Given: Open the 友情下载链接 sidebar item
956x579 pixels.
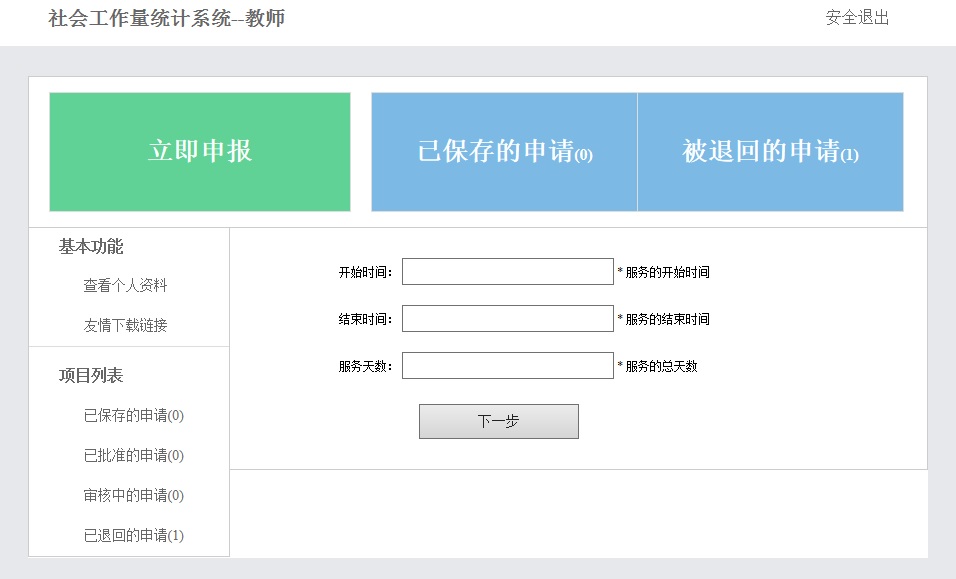Looking at the screenshot, I should click(x=125, y=325).
